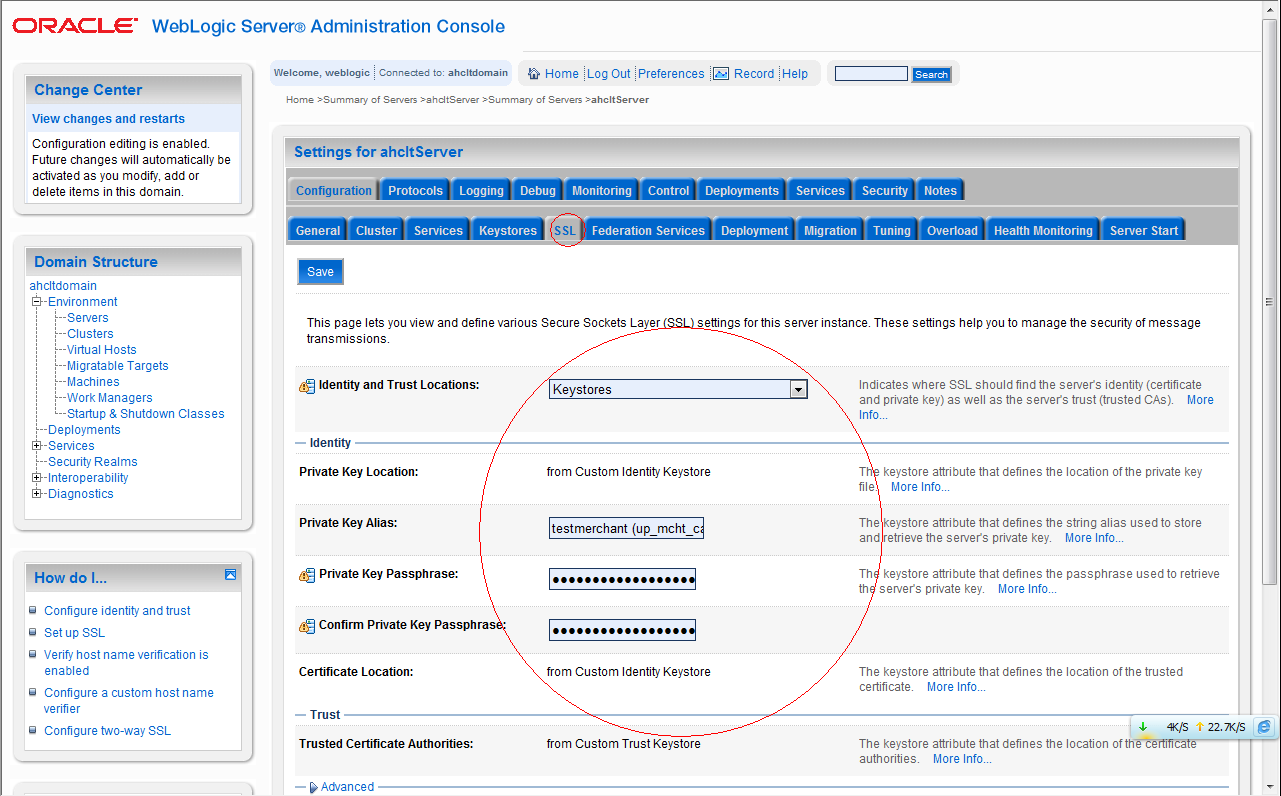The width and height of the screenshot is (1281, 796).
Task: Click the green download arrow in the speed widget
Action: coord(1143,727)
